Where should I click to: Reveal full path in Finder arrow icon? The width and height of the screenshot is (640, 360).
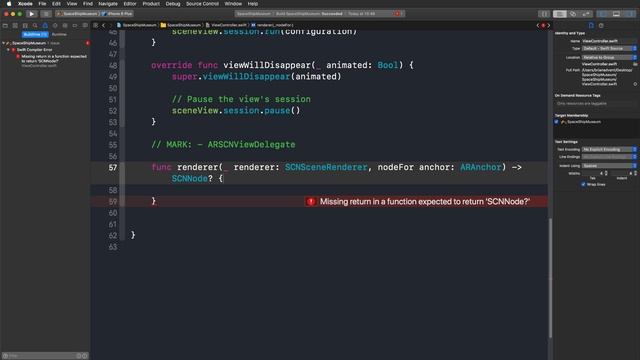tap(635, 84)
